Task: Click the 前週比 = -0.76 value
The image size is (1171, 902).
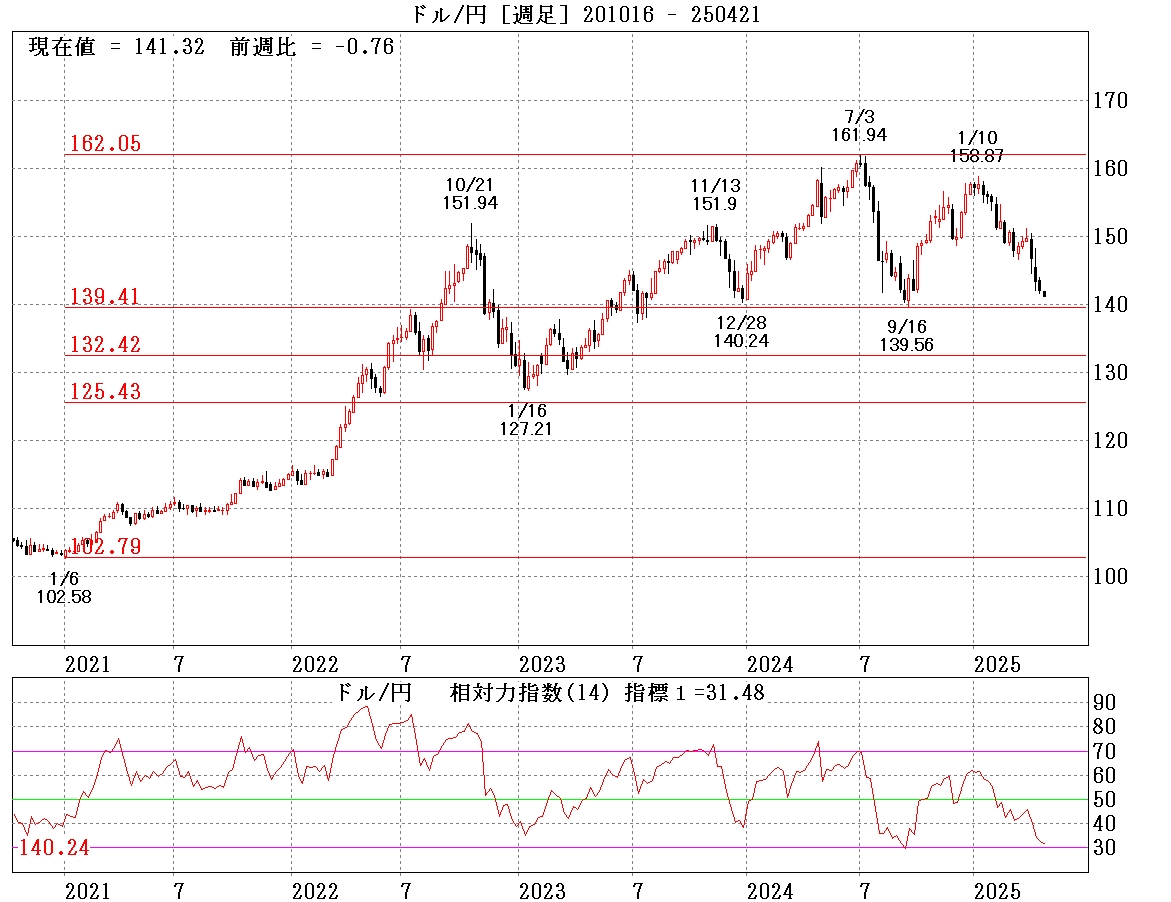Action: 312,47
